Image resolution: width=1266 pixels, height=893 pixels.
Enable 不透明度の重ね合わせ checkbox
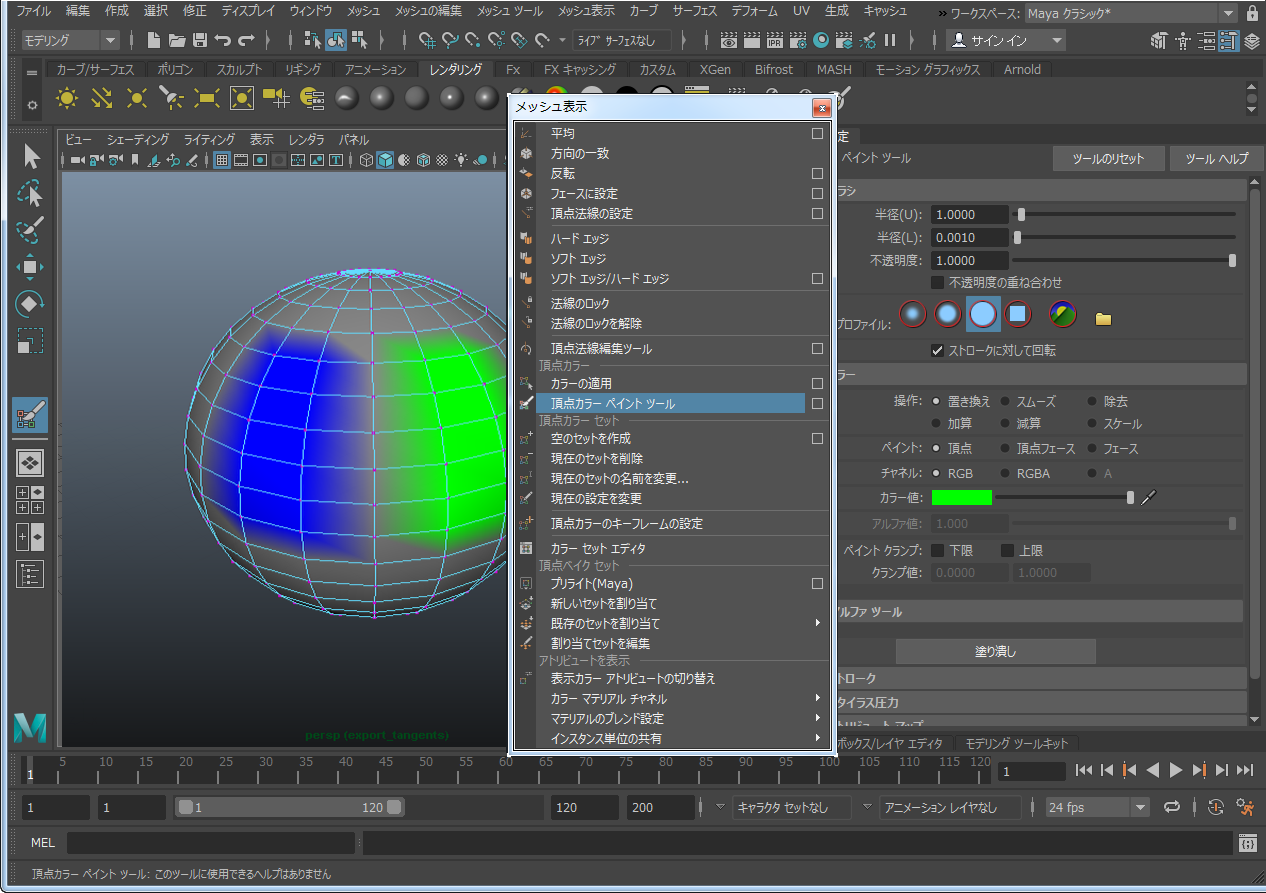click(937, 283)
